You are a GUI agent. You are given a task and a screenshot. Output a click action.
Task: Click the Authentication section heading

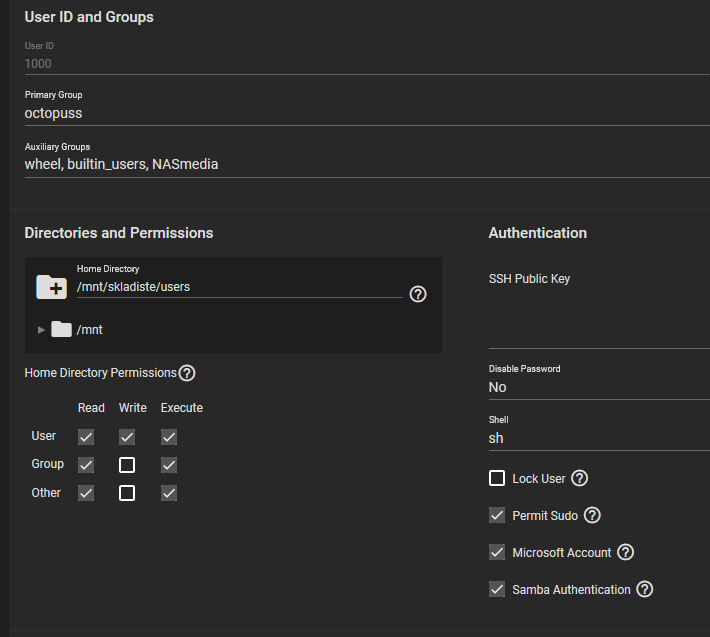[537, 233]
